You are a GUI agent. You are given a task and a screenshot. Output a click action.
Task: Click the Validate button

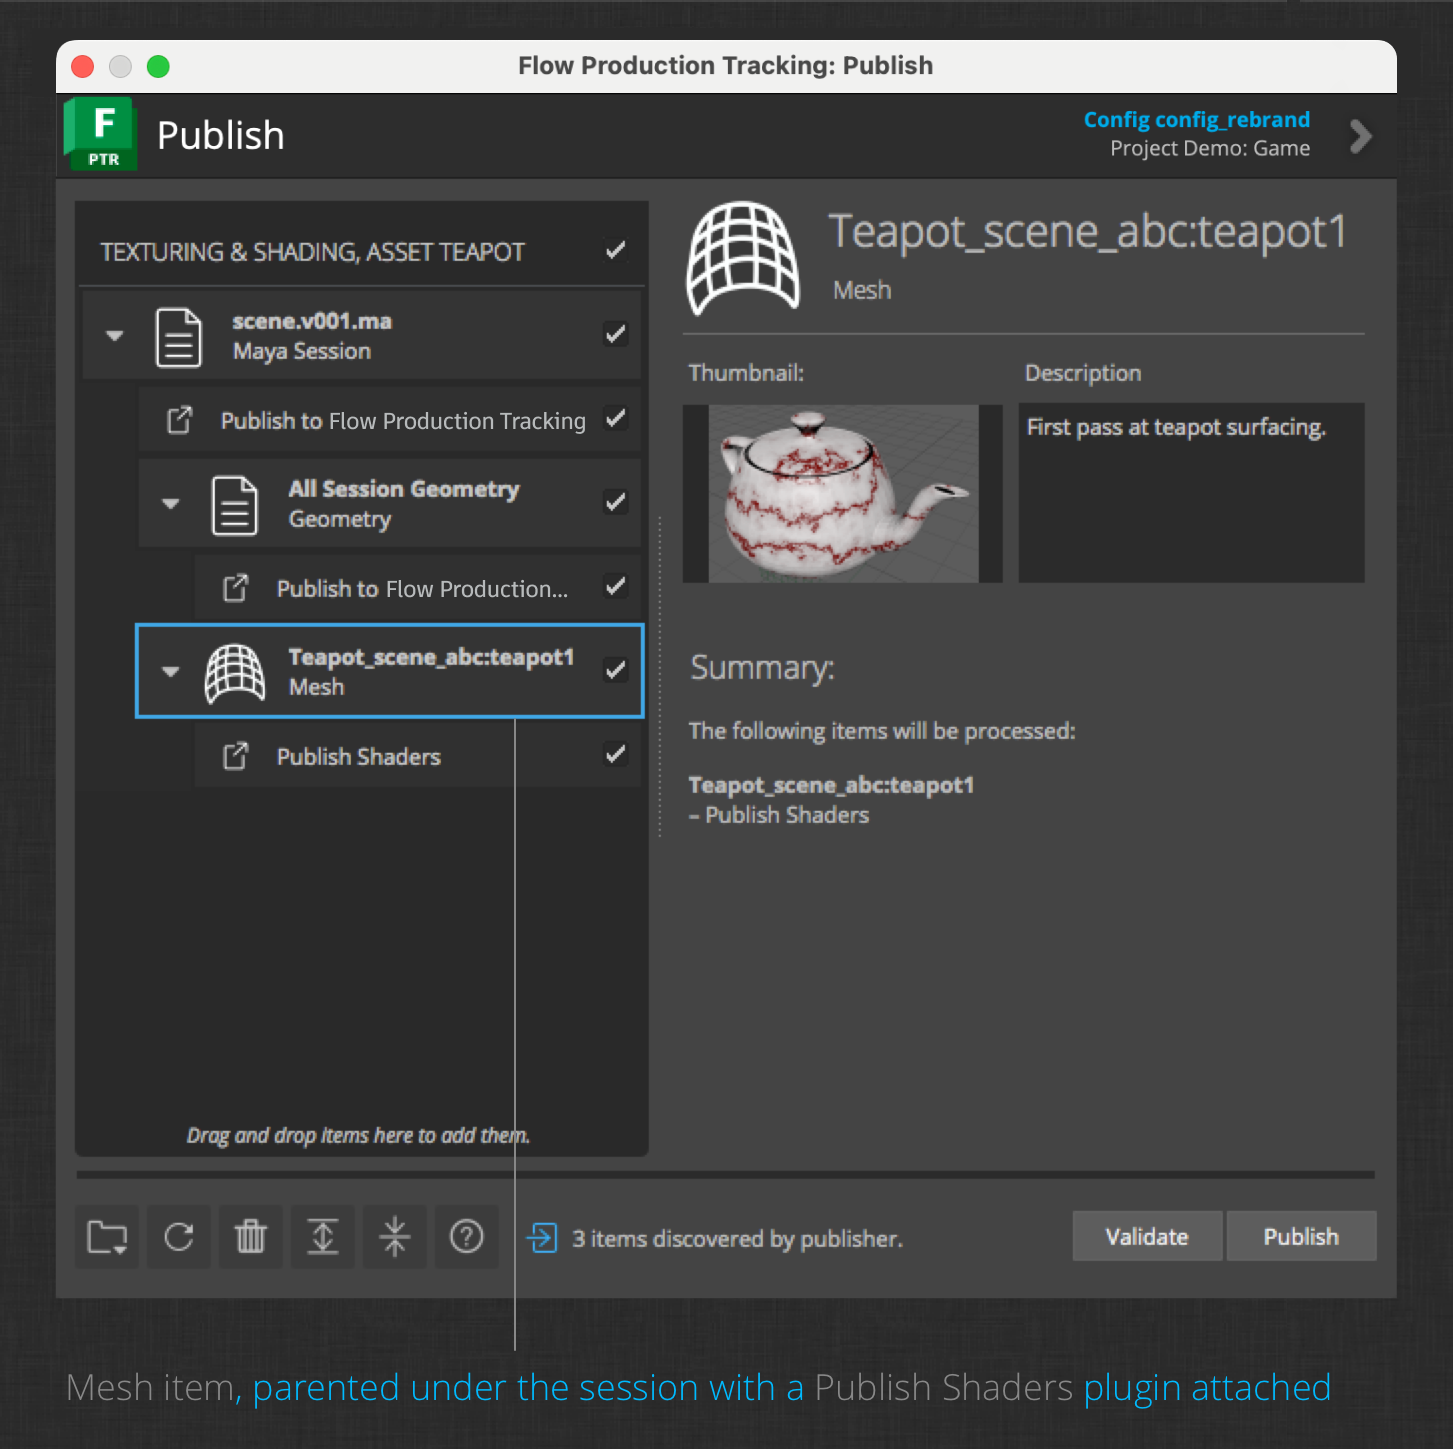point(1147,1236)
